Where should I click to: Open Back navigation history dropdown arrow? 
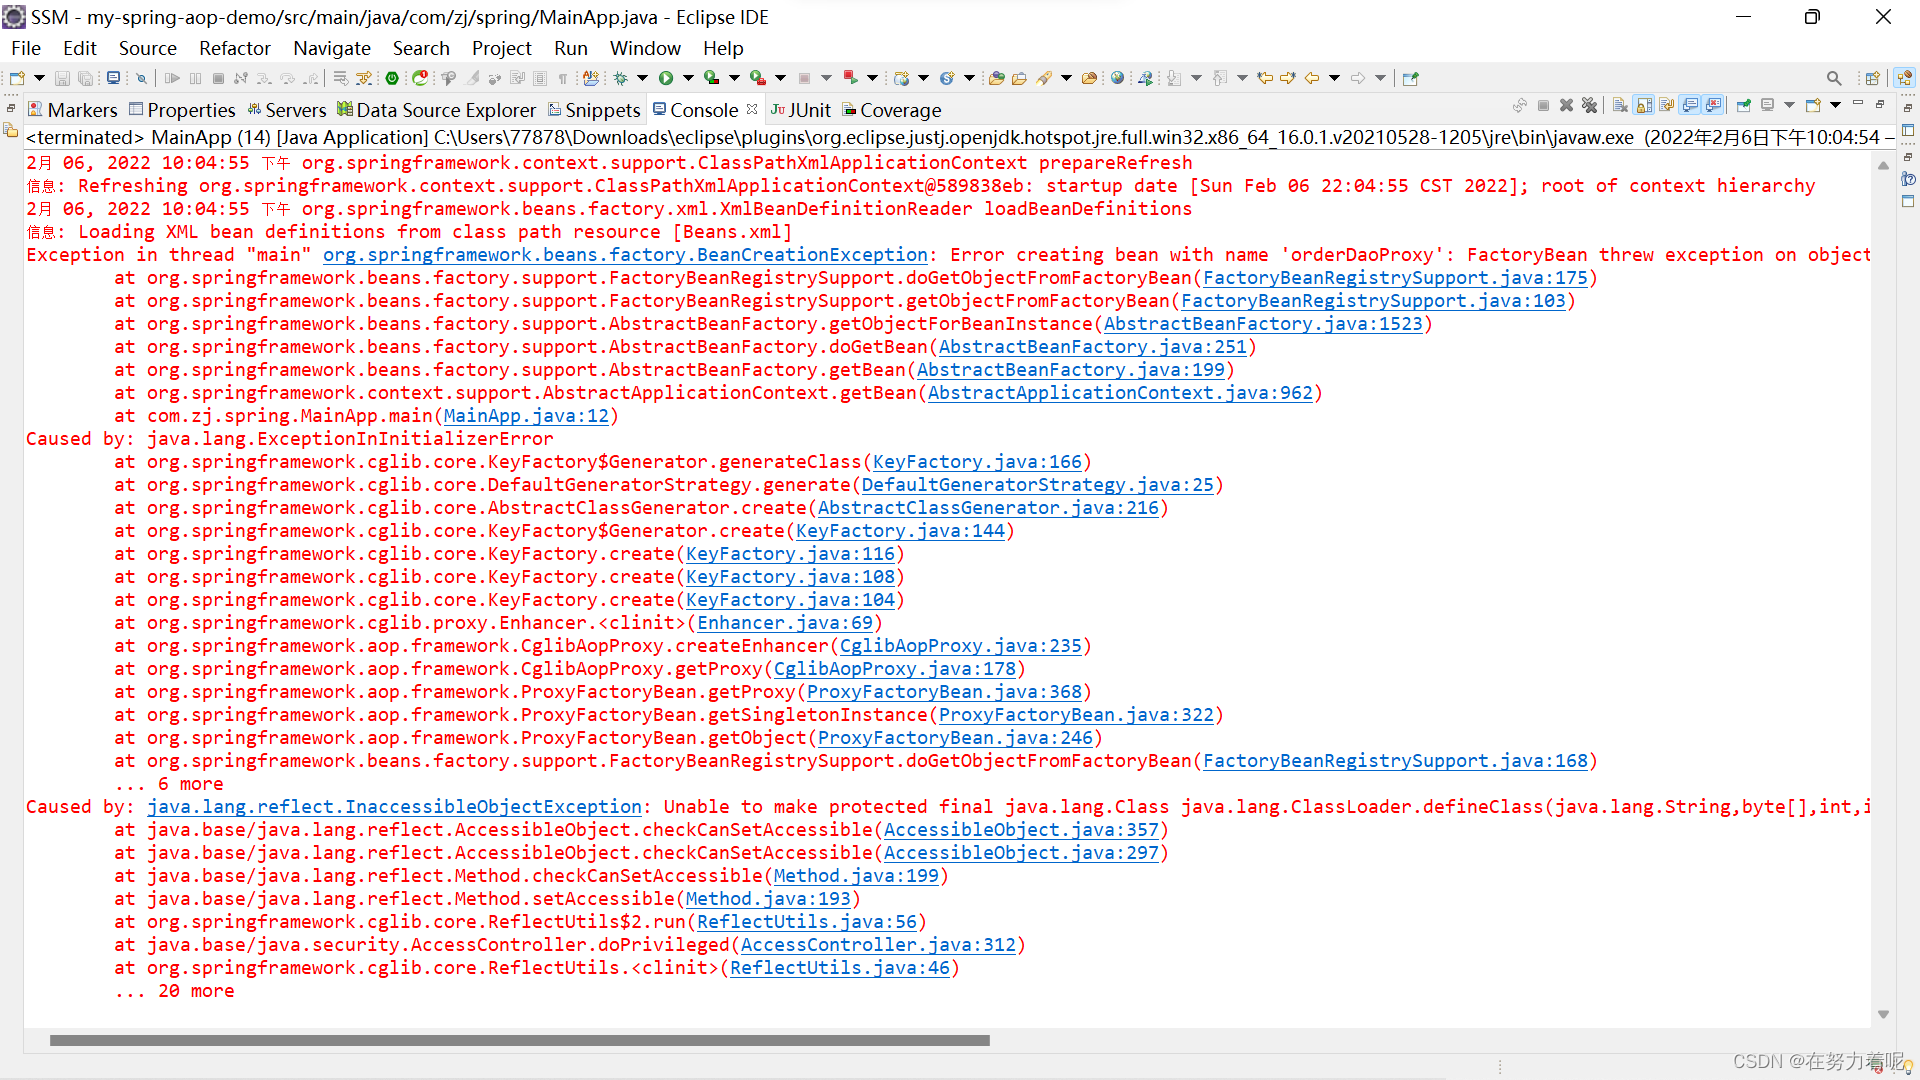[1334, 78]
